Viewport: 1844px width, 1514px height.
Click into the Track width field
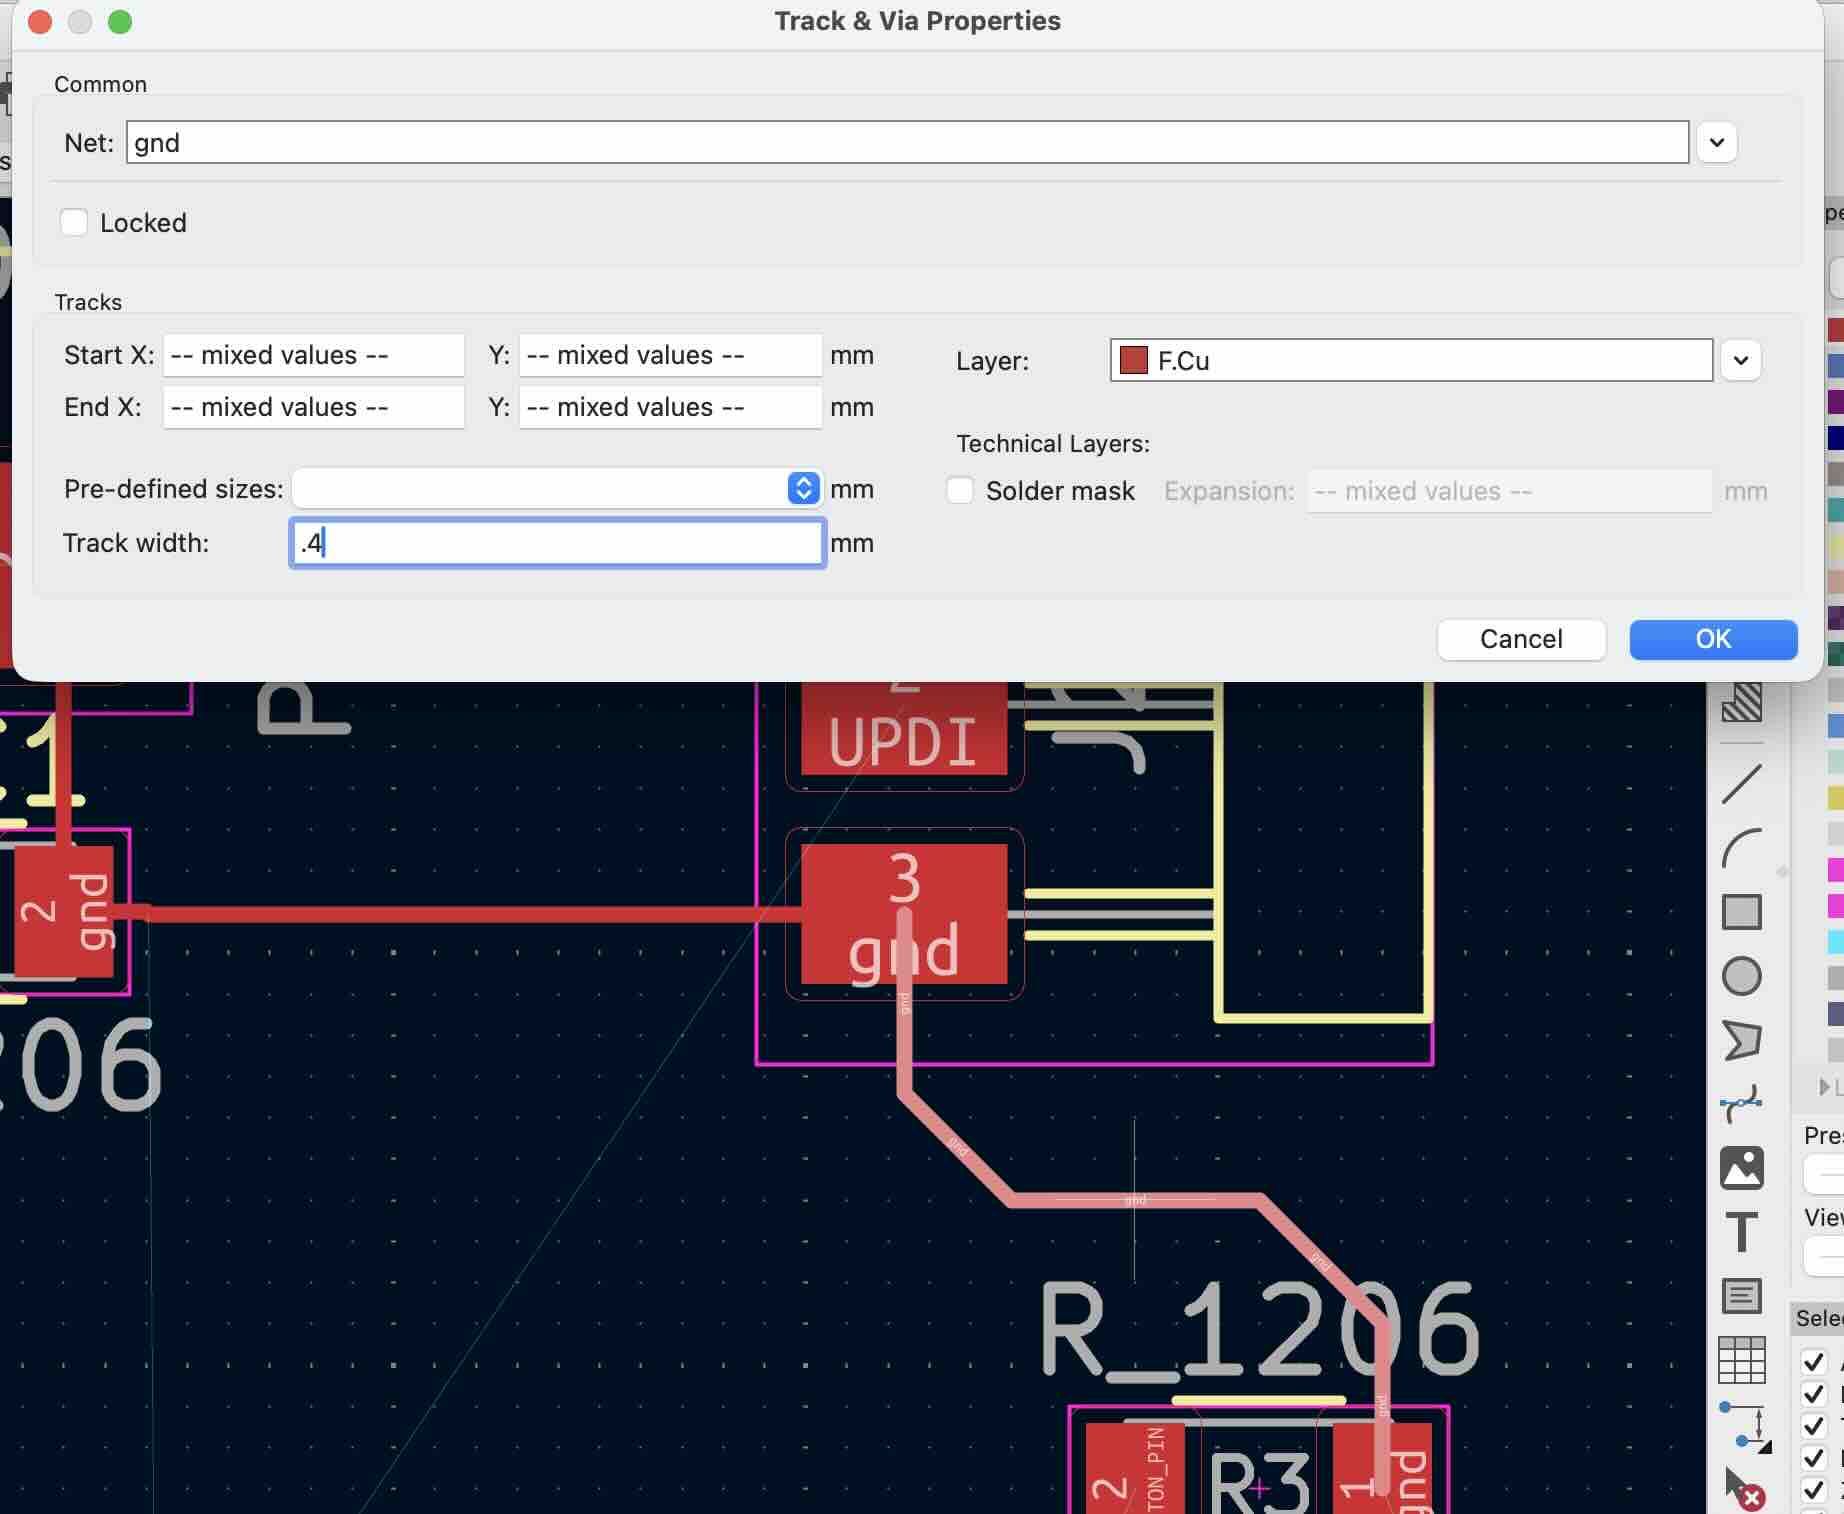click(x=558, y=543)
